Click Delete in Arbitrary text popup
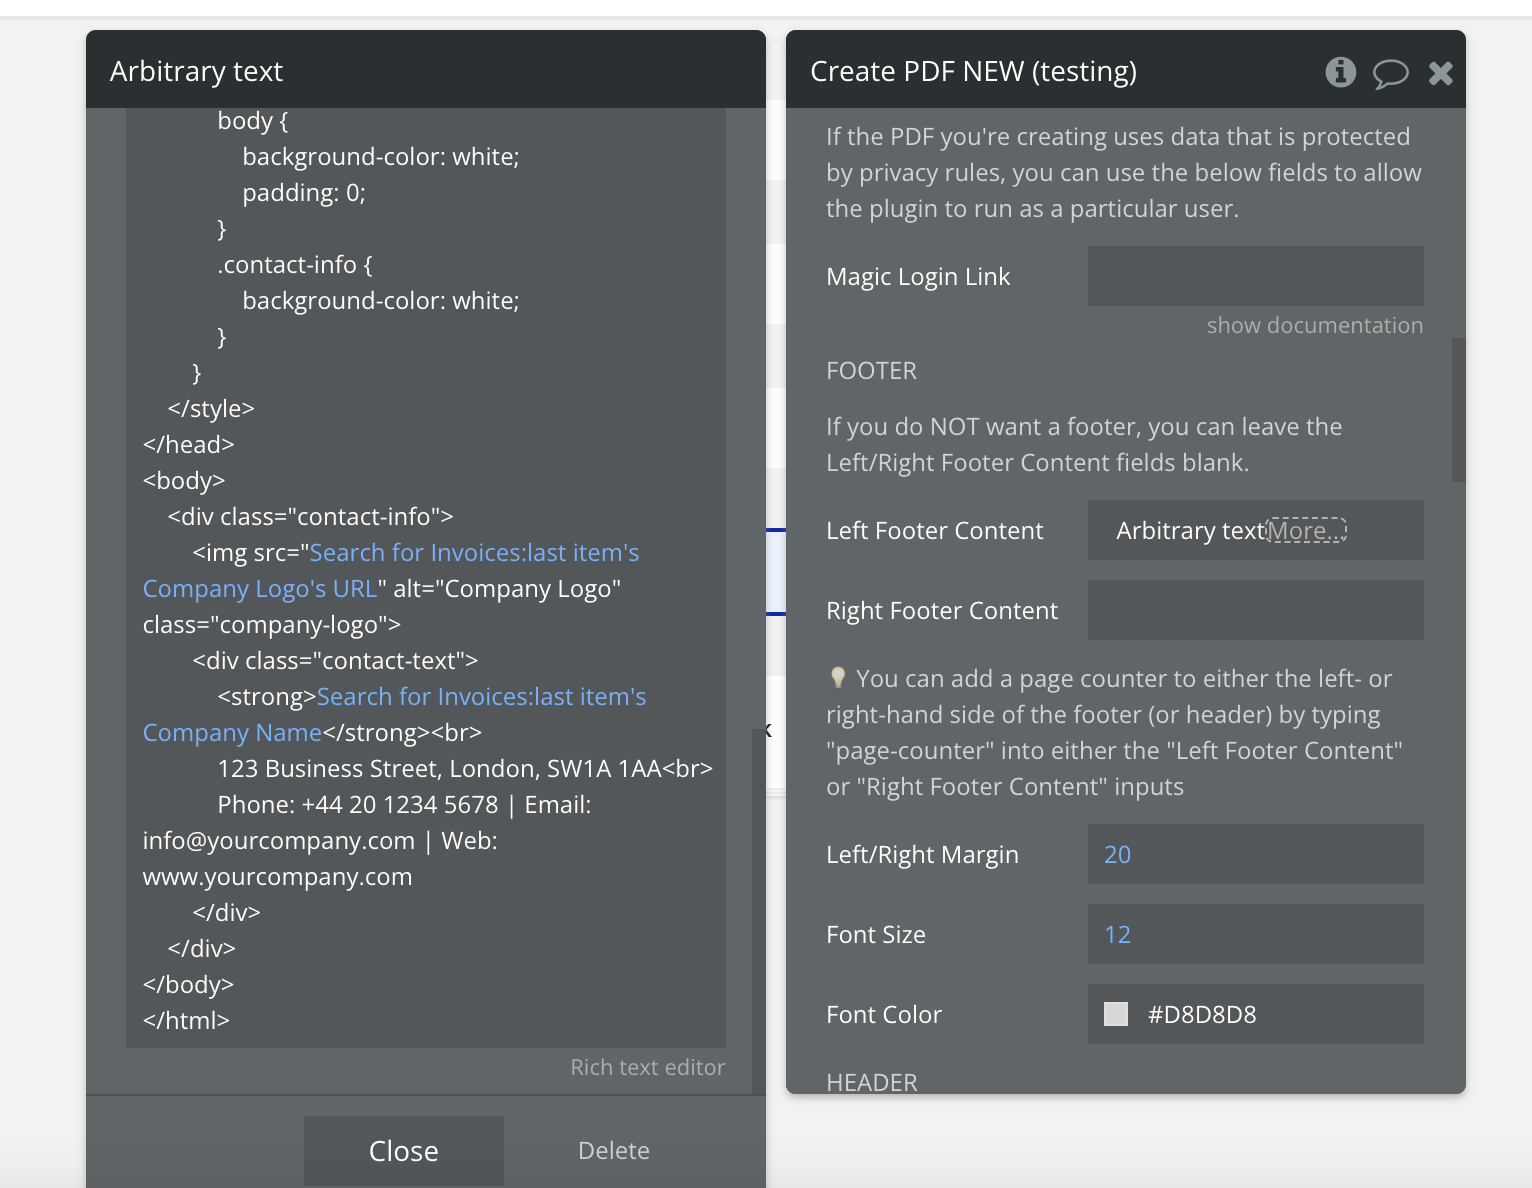 click(614, 1151)
